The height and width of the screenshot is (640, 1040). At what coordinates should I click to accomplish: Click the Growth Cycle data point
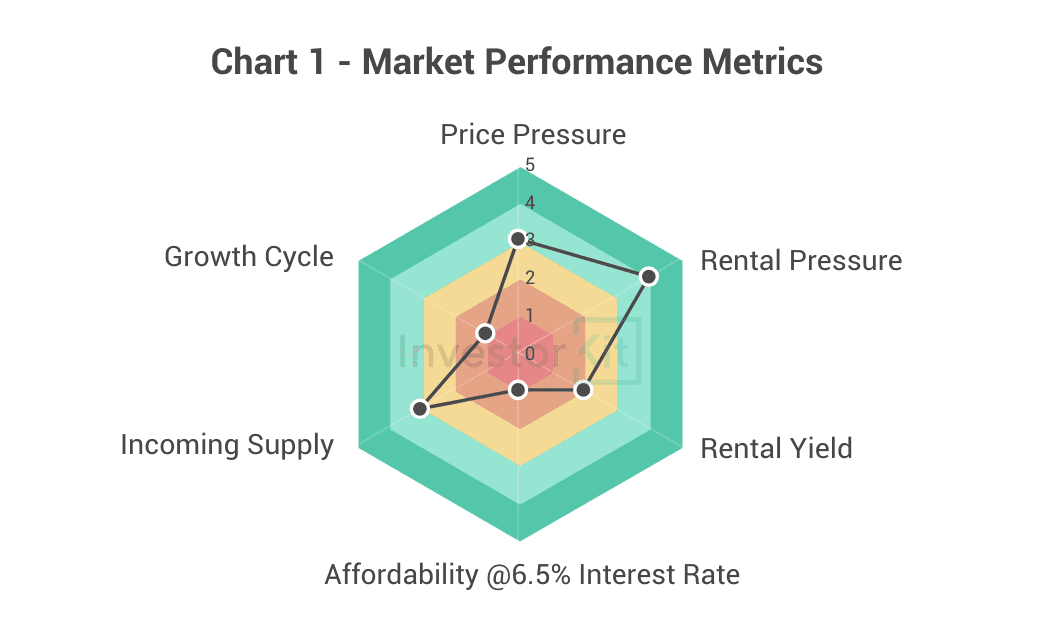tap(486, 332)
